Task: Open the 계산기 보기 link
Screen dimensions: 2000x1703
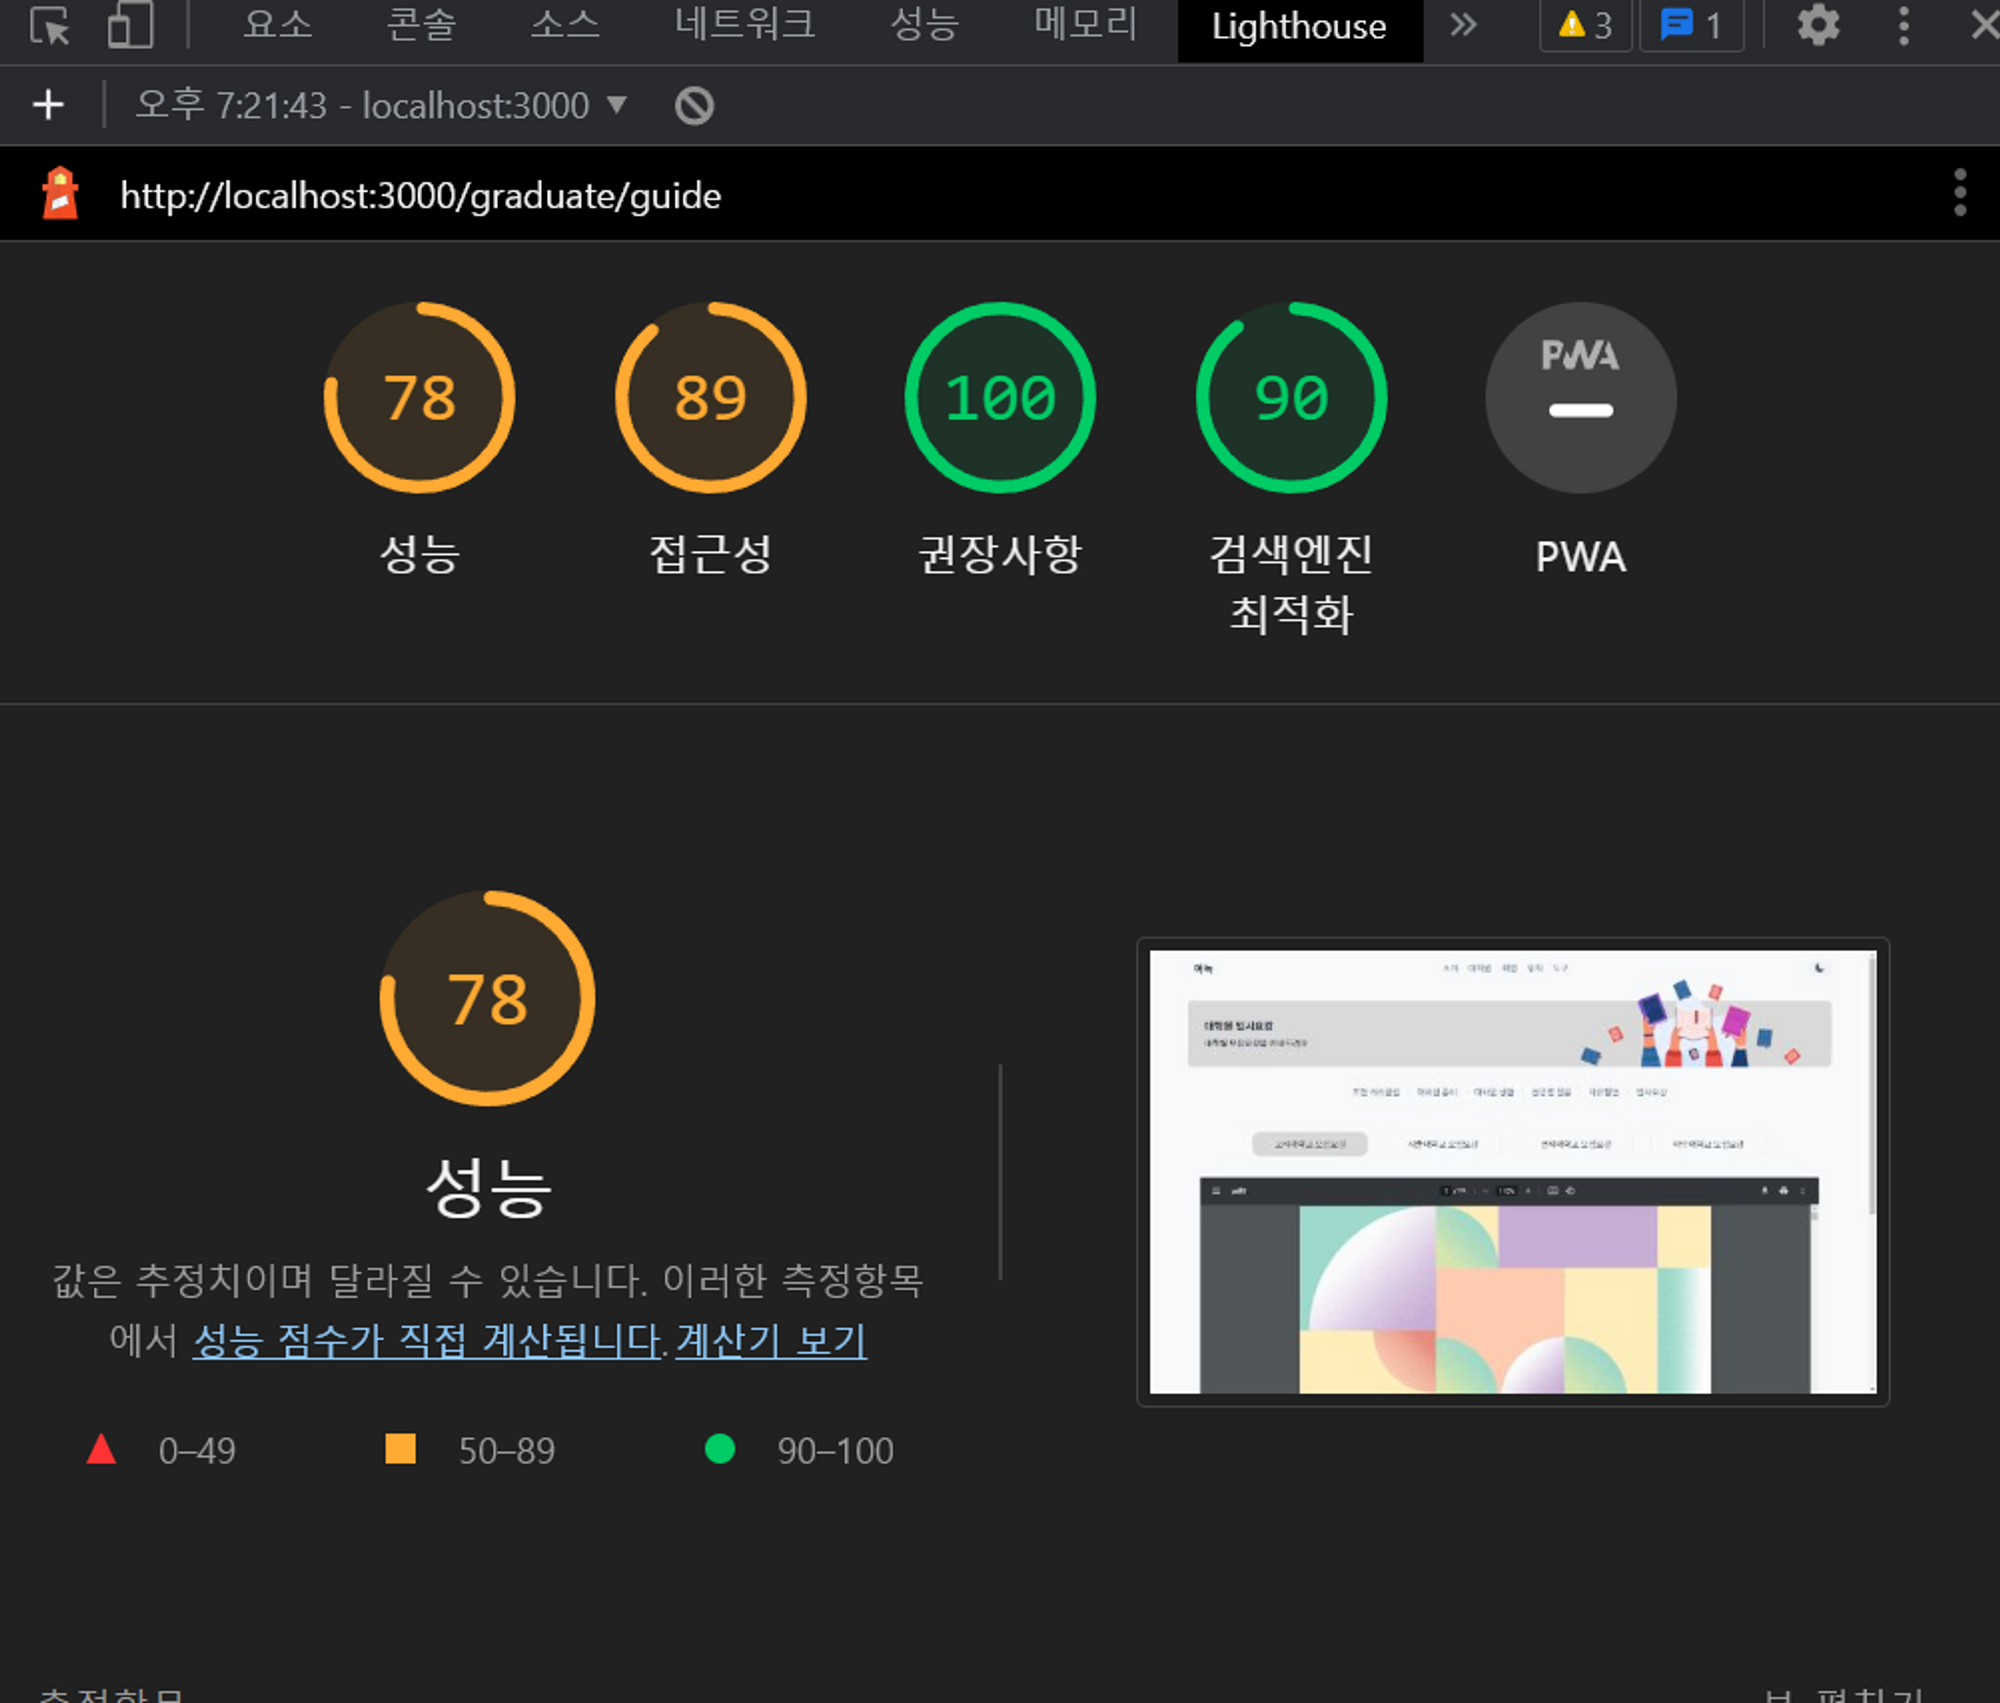Action: click(771, 1341)
